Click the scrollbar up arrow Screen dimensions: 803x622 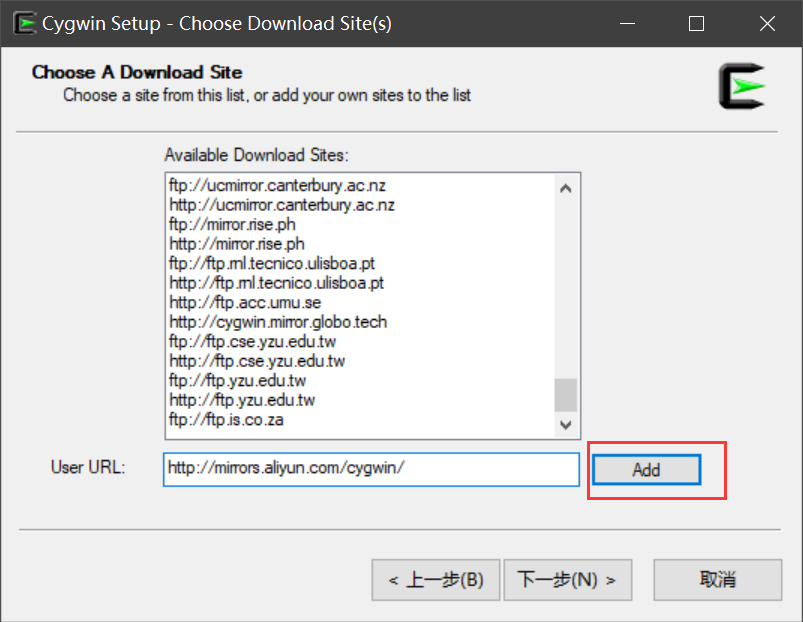566,186
